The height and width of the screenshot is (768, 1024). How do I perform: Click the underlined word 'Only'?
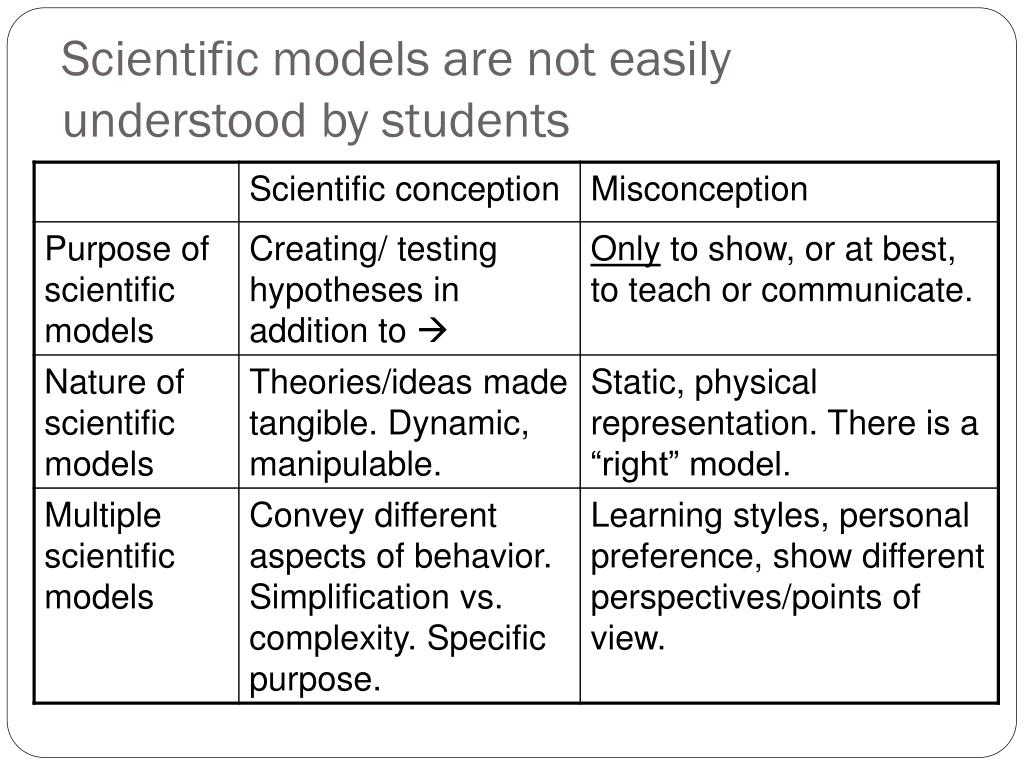pyautogui.click(x=625, y=249)
